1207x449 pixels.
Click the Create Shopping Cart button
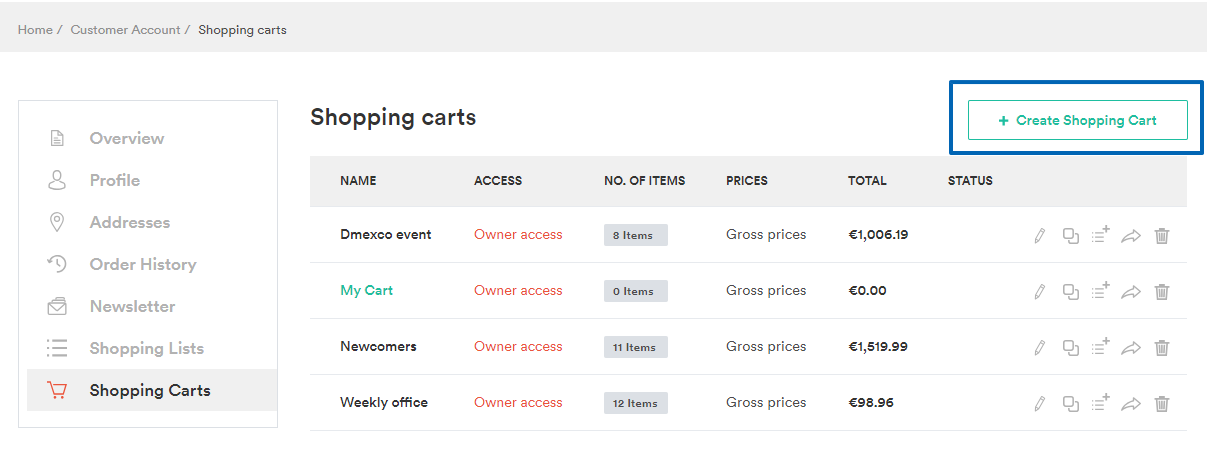pyautogui.click(x=1077, y=120)
